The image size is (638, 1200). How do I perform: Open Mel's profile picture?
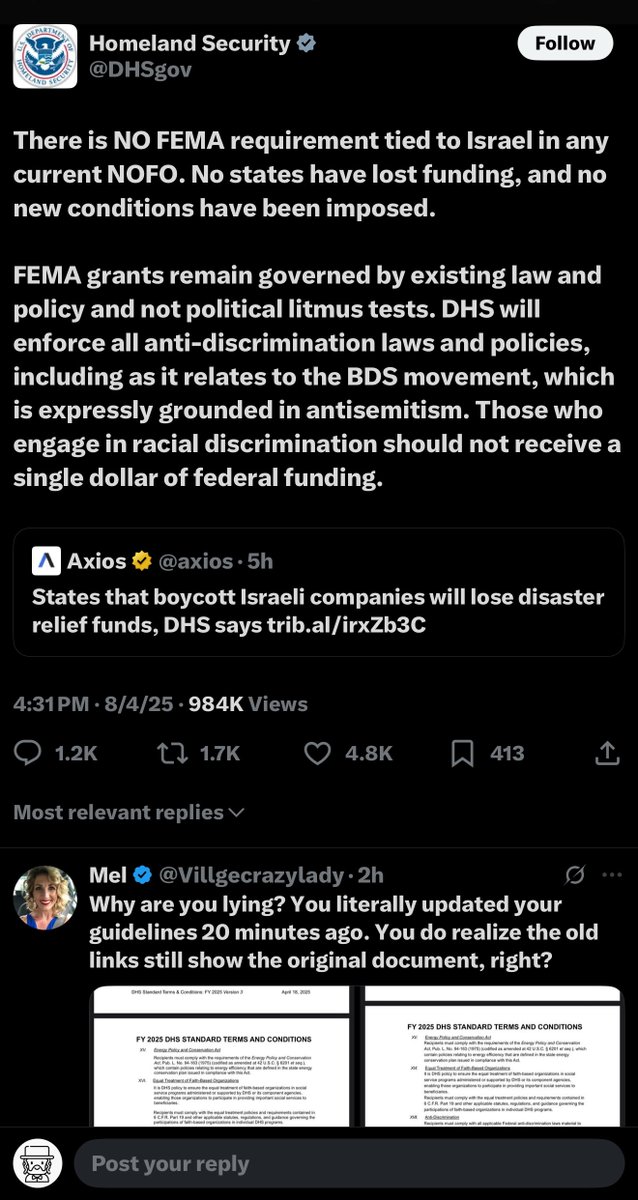click(45, 897)
